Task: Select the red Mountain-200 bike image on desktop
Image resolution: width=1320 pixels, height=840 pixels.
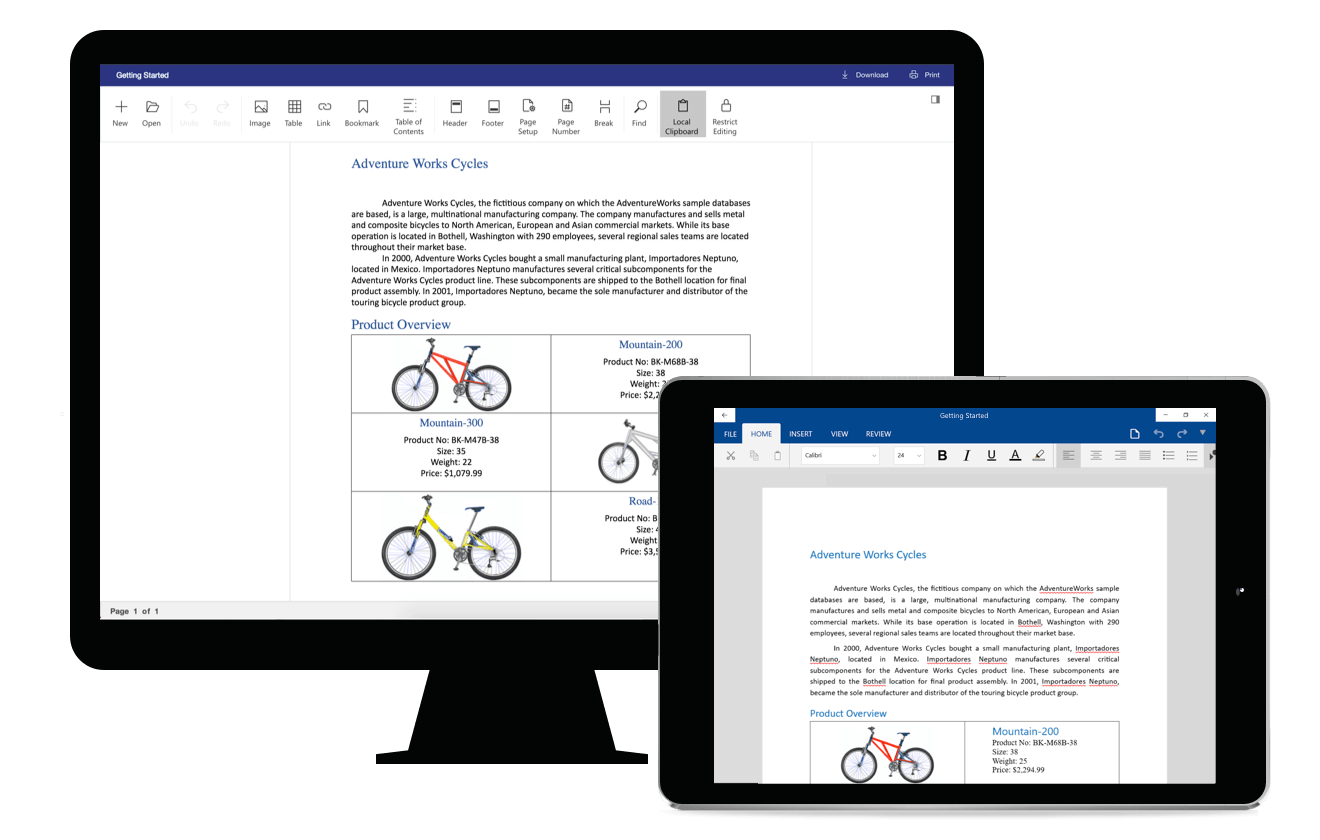Action: pyautogui.click(x=451, y=374)
